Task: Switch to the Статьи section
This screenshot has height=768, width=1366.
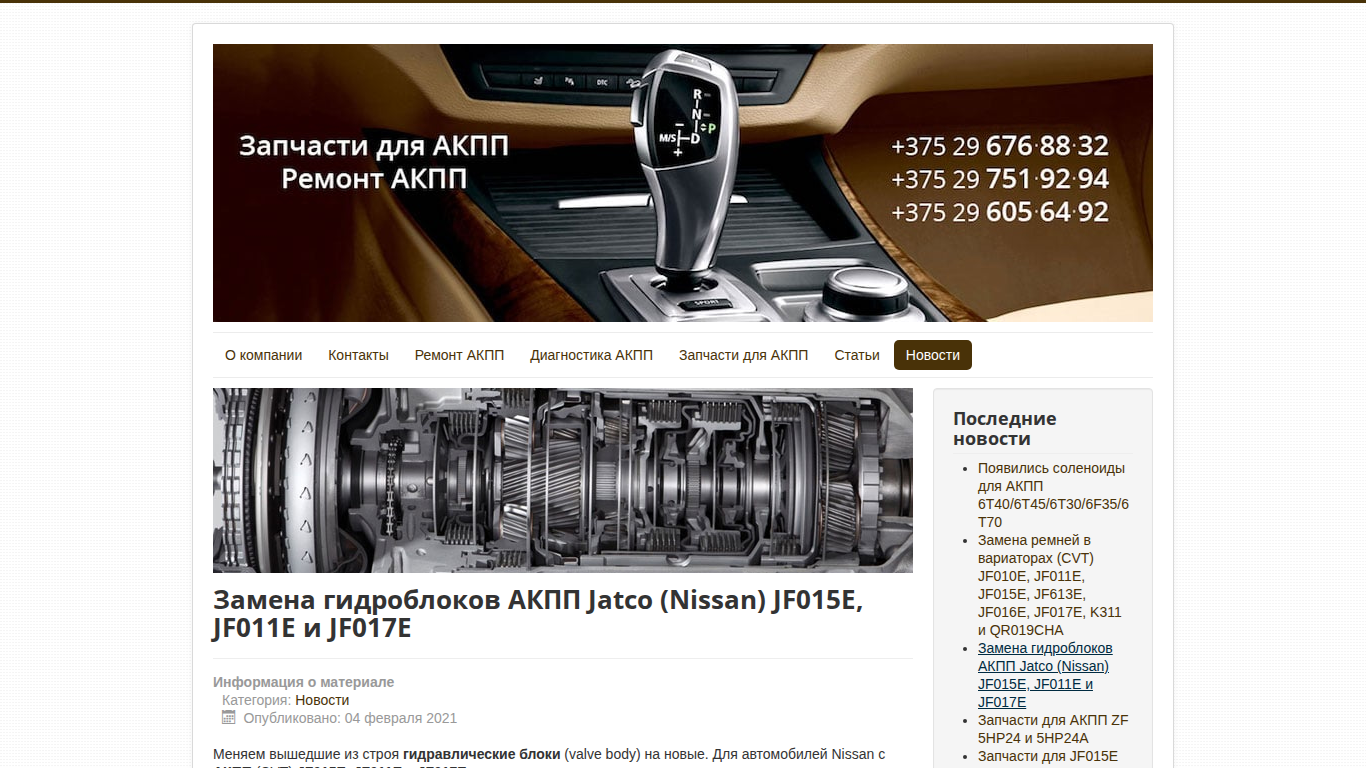Action: [x=857, y=355]
